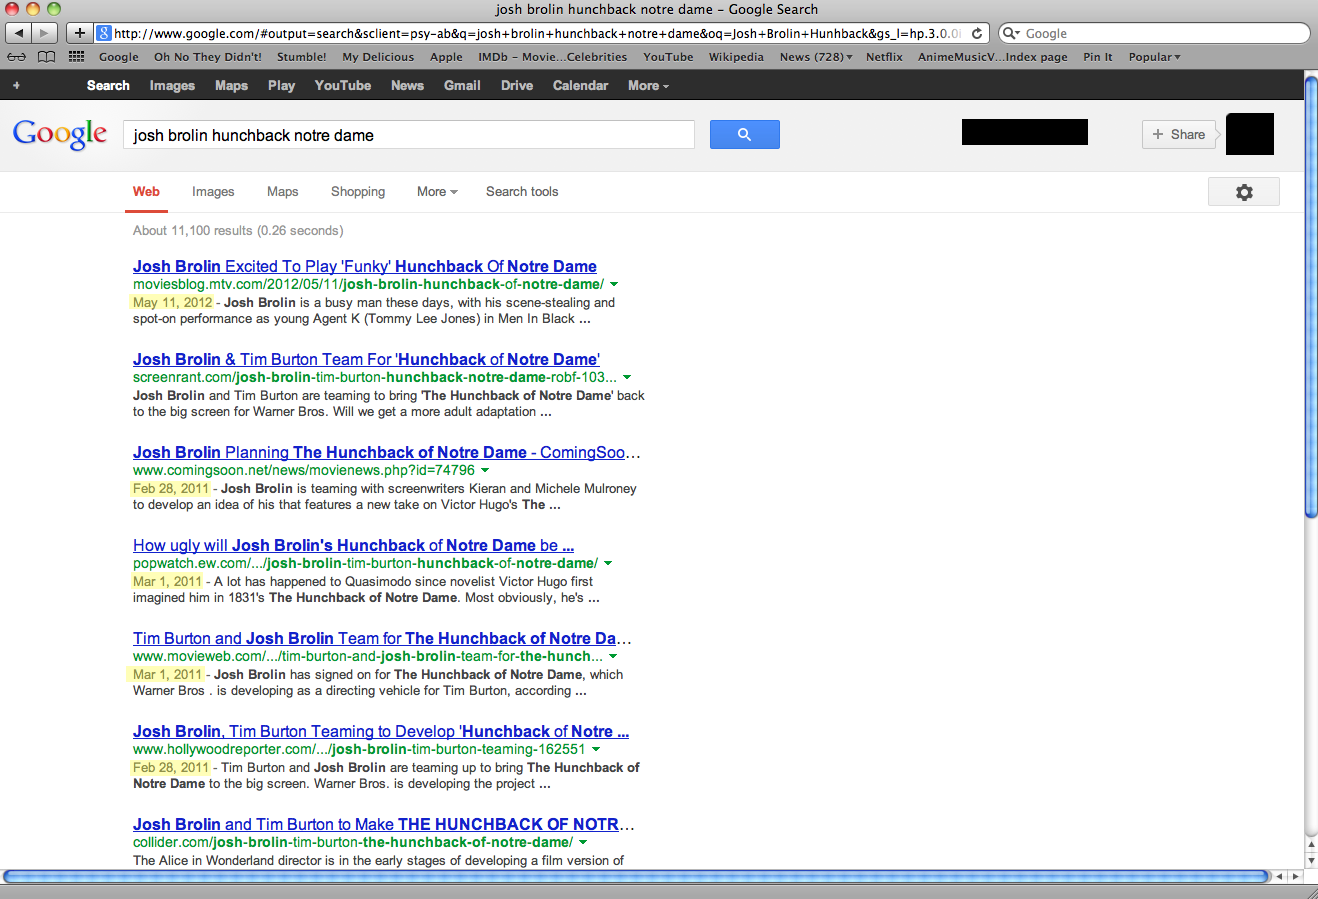Click in the Google search query field
The width and height of the screenshot is (1318, 899).
tap(408, 135)
